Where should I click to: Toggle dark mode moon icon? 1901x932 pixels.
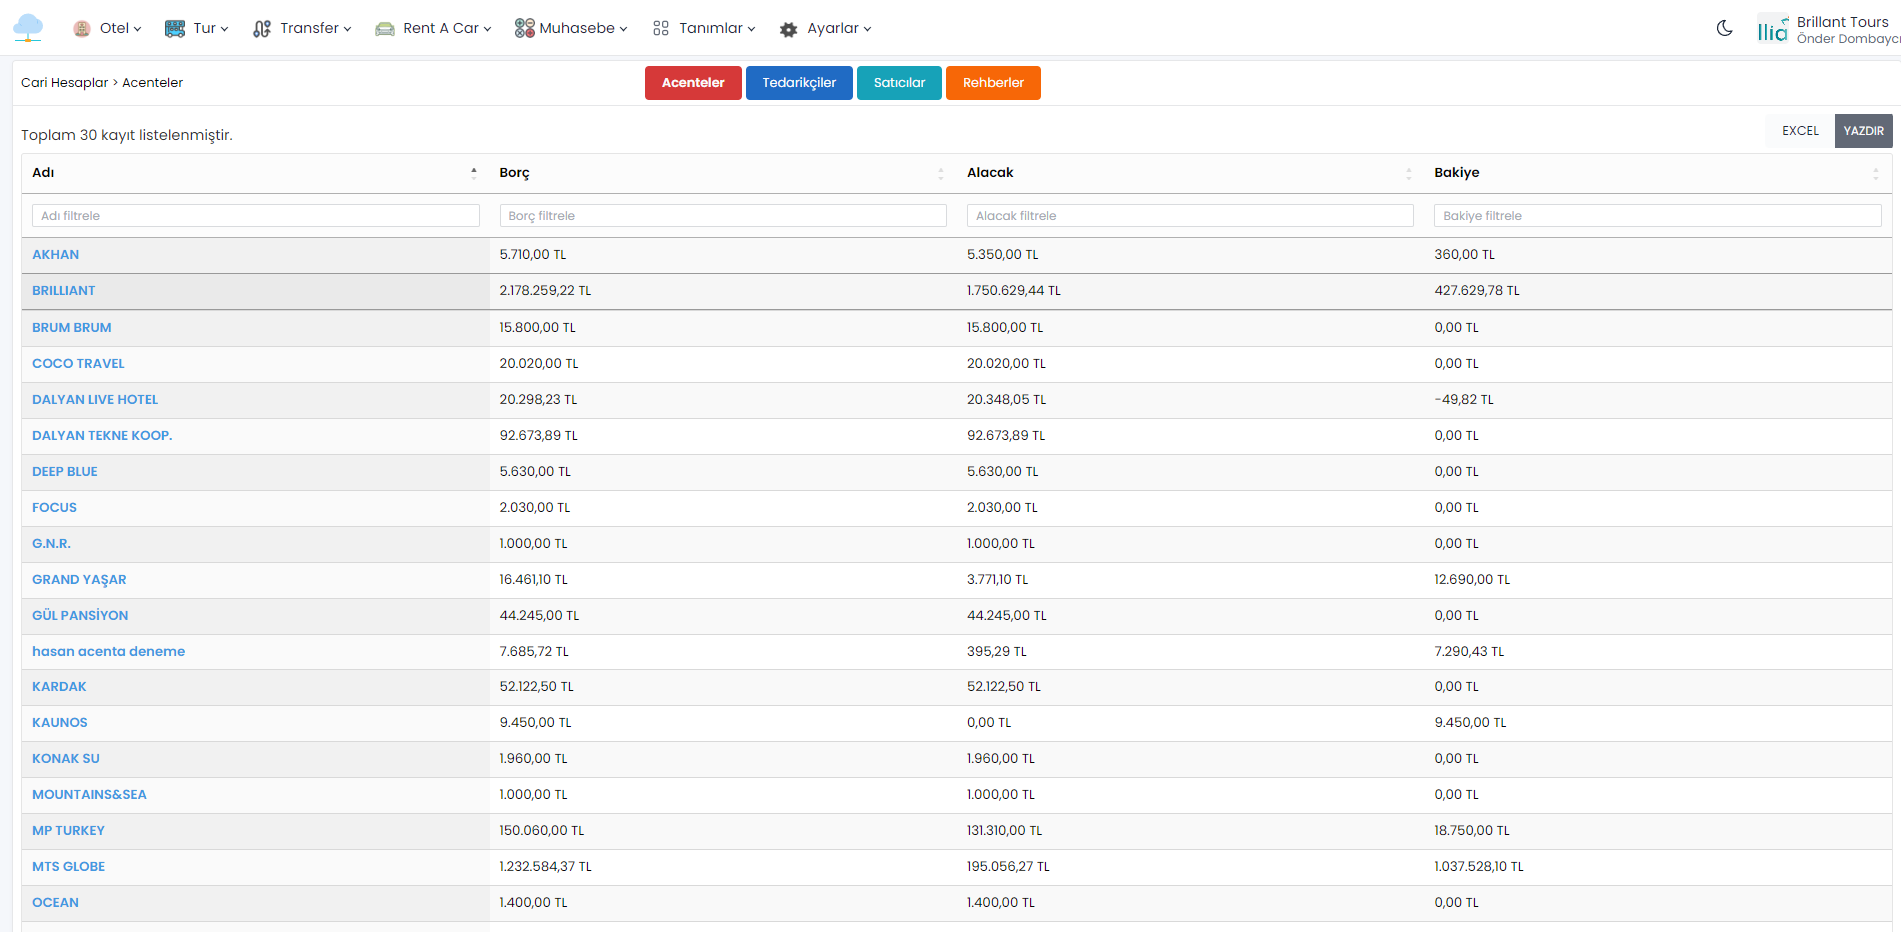point(1724,29)
